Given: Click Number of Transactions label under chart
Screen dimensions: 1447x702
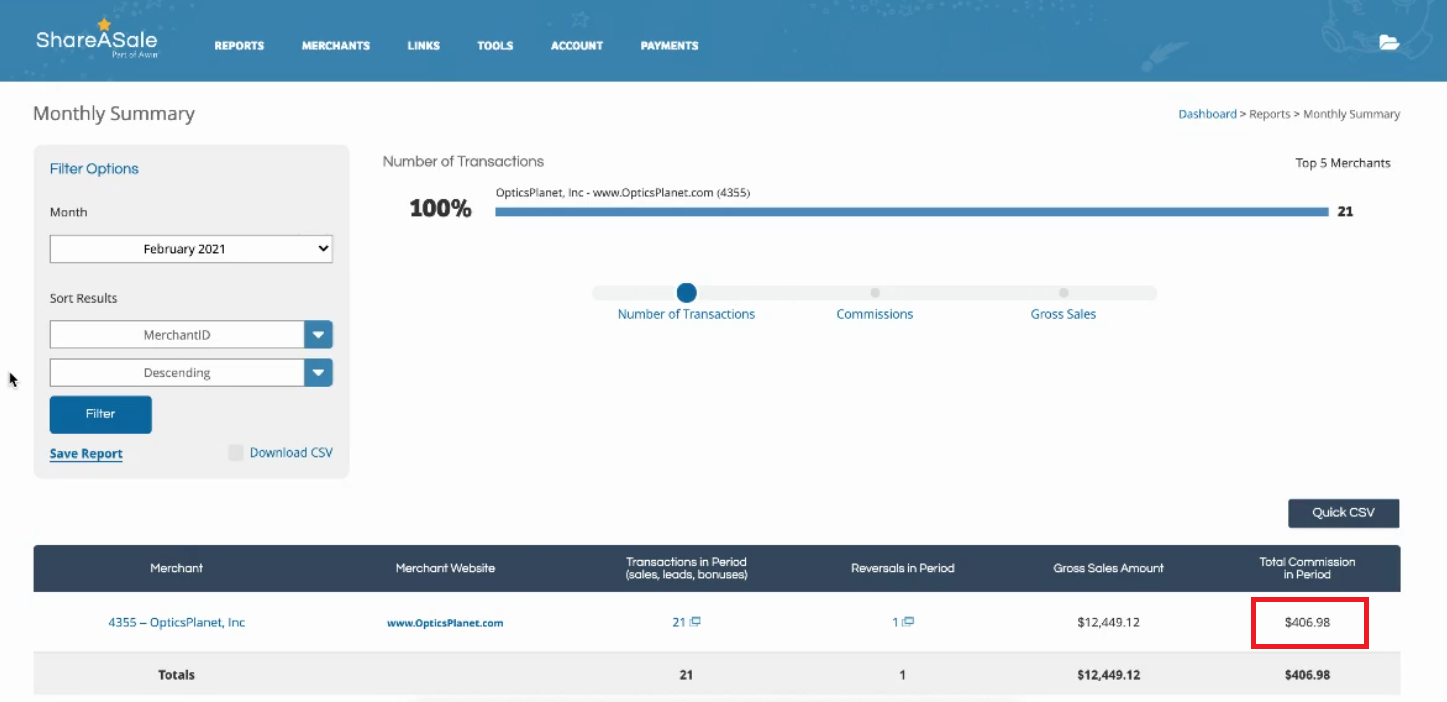Looking at the screenshot, I should (x=686, y=314).
